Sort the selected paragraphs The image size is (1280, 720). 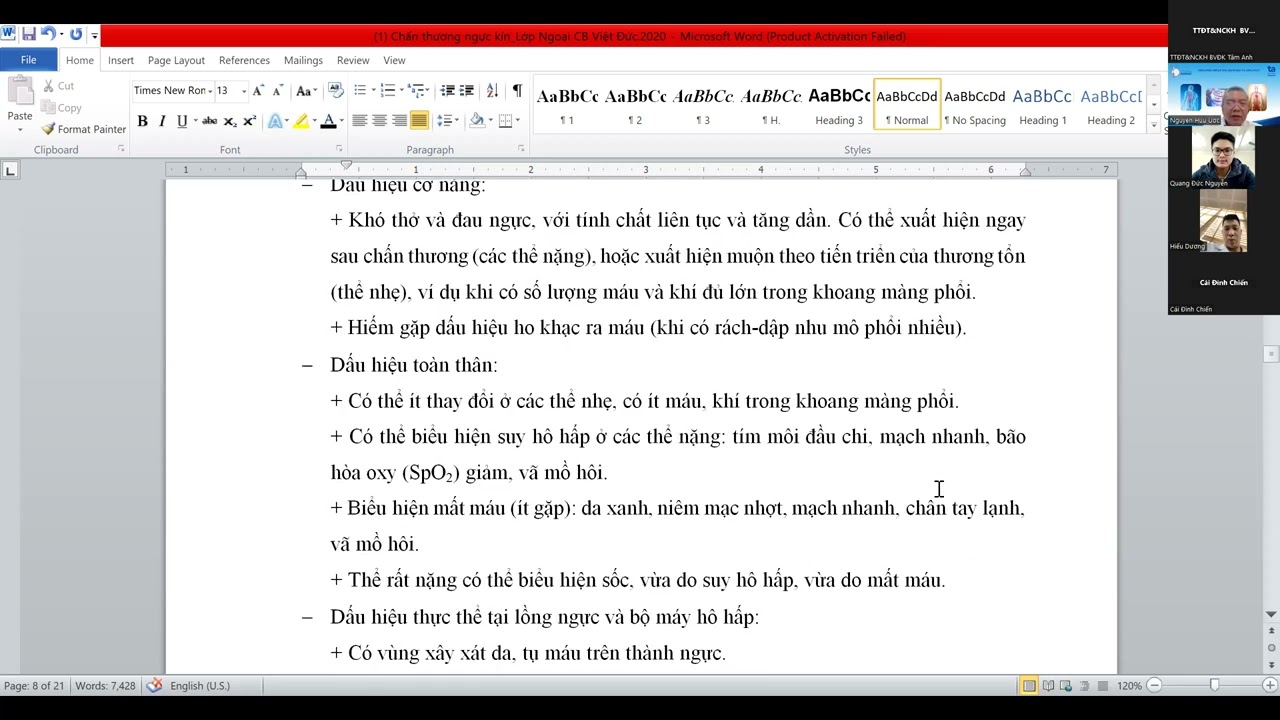point(492,91)
